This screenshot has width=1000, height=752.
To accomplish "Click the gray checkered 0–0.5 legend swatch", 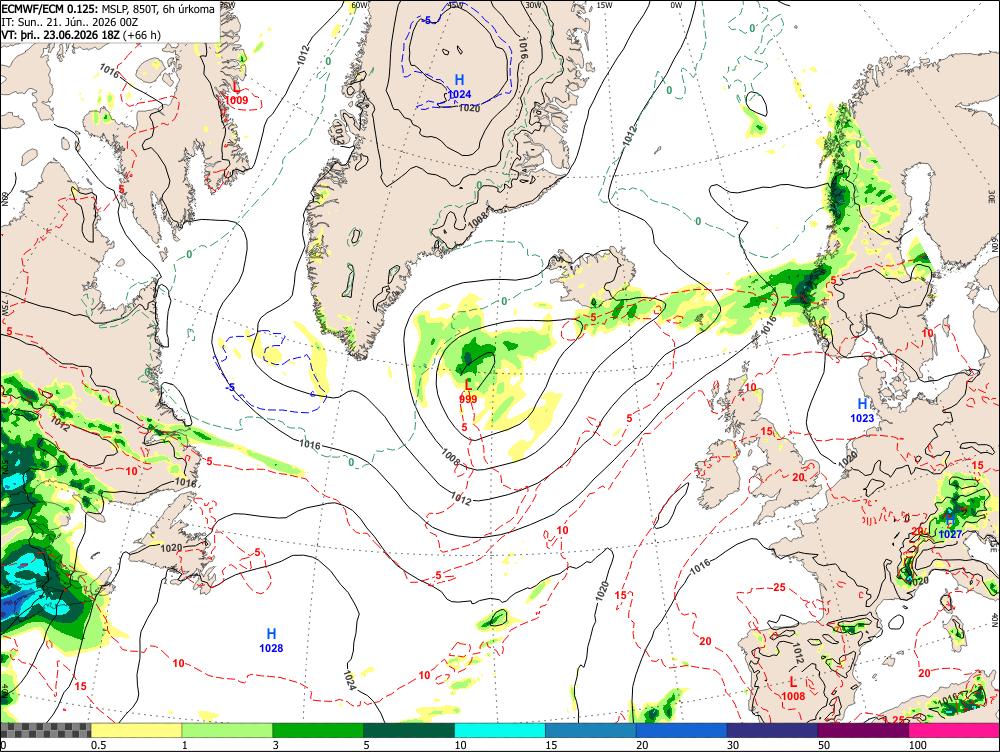I will (45, 730).
